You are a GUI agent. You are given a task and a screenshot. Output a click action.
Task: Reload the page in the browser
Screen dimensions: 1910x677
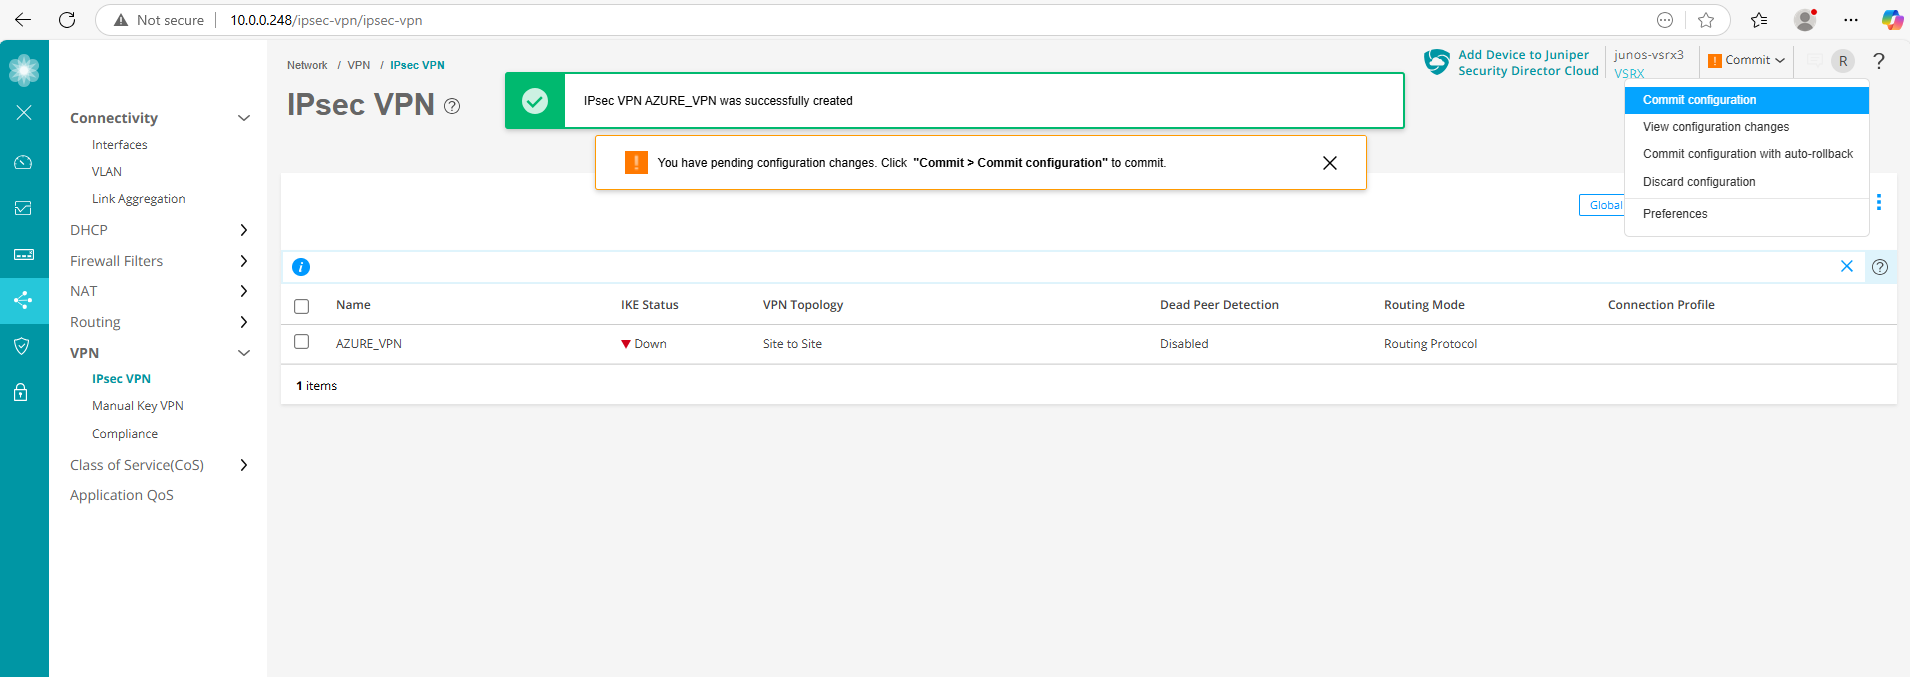(67, 19)
